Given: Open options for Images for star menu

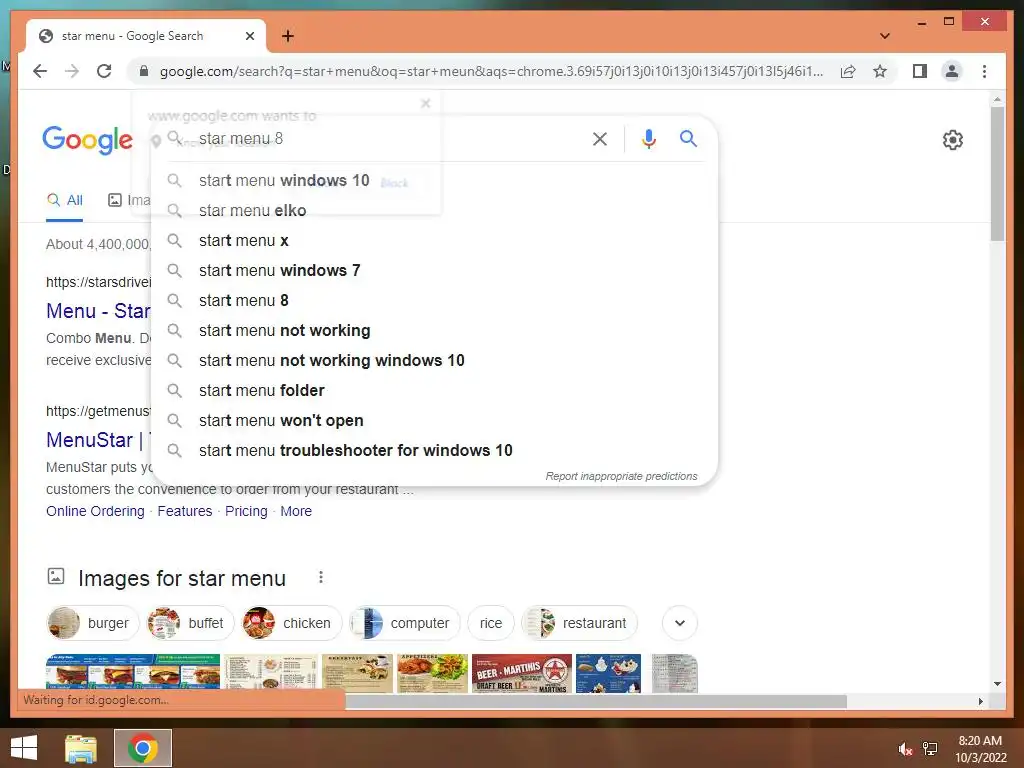Looking at the screenshot, I should (x=321, y=577).
